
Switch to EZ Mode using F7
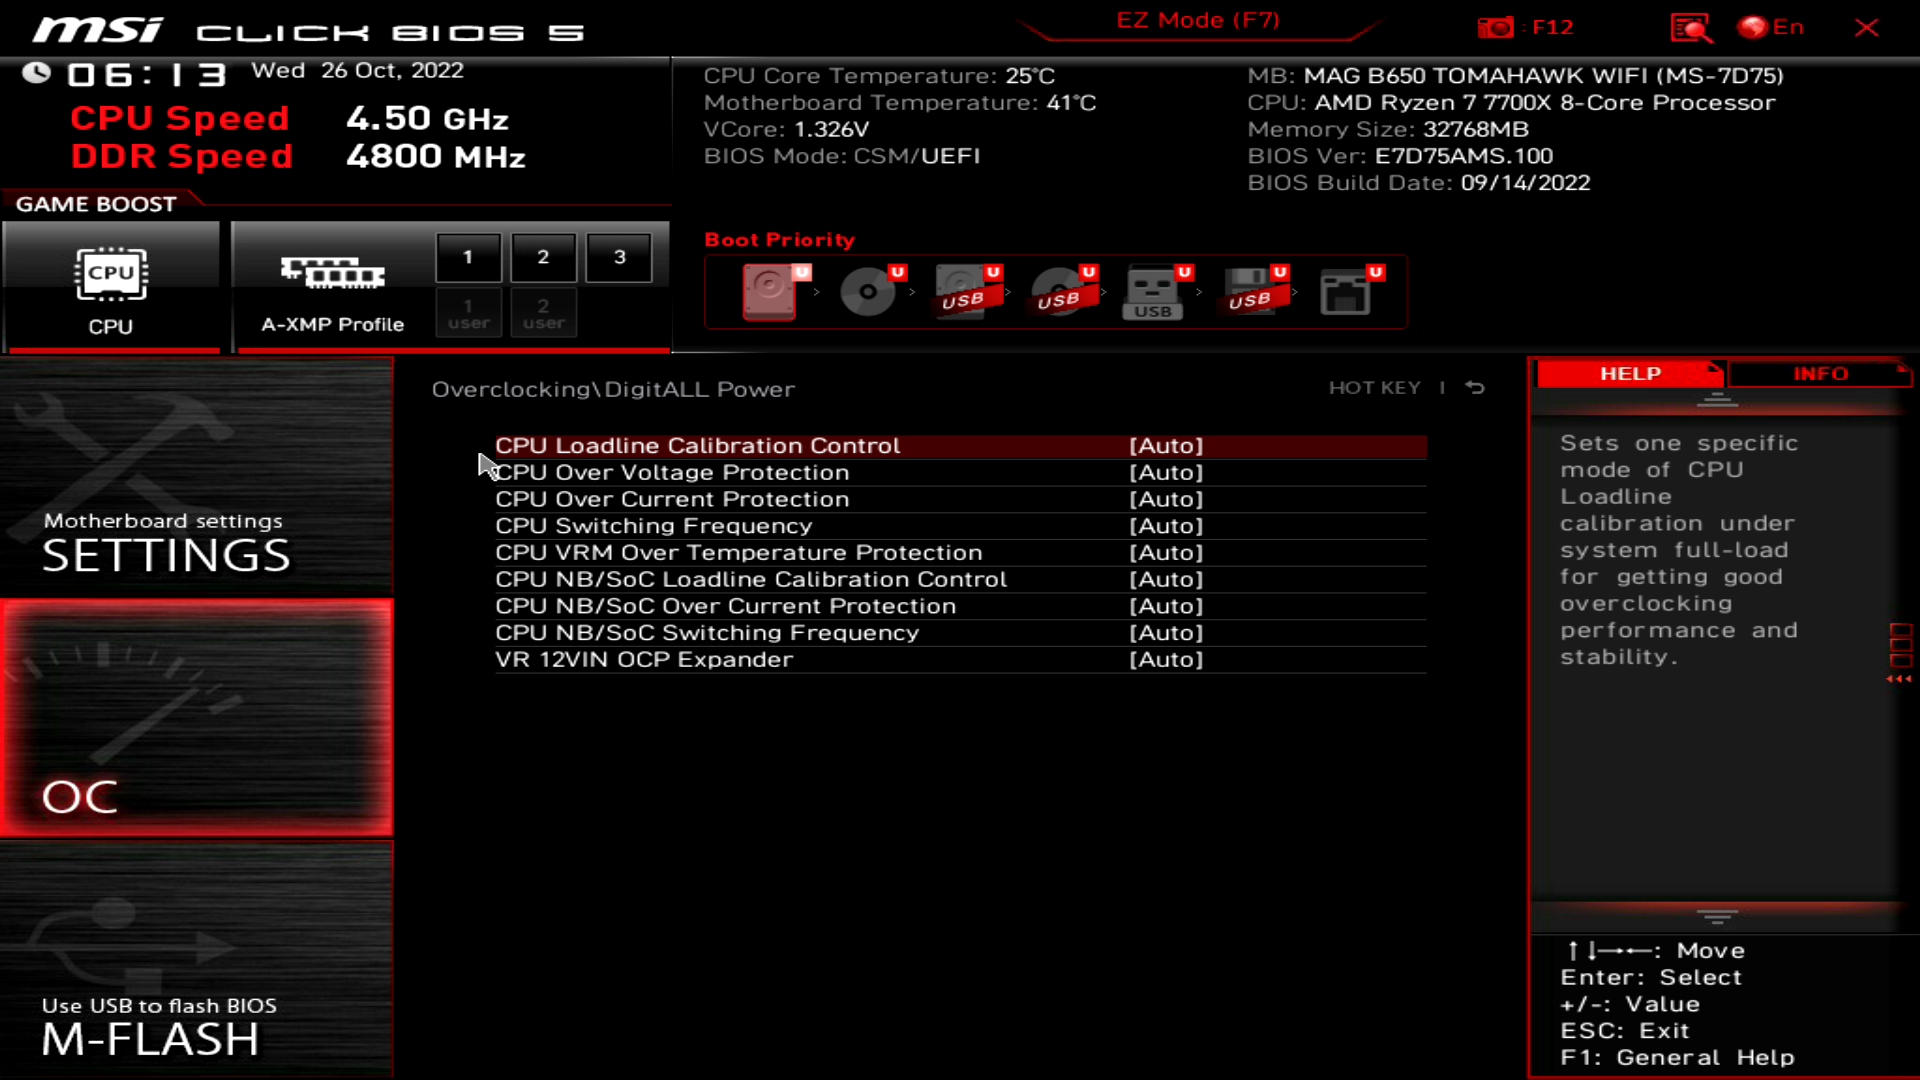(1199, 20)
